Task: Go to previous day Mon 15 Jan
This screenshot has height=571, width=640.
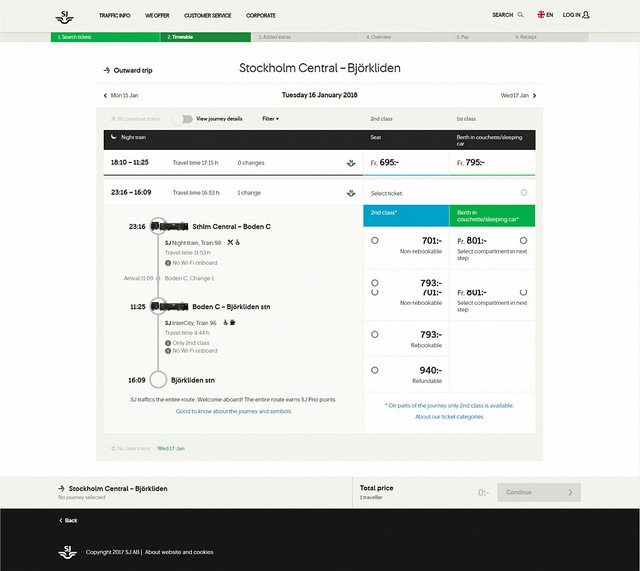Action: tap(121, 96)
